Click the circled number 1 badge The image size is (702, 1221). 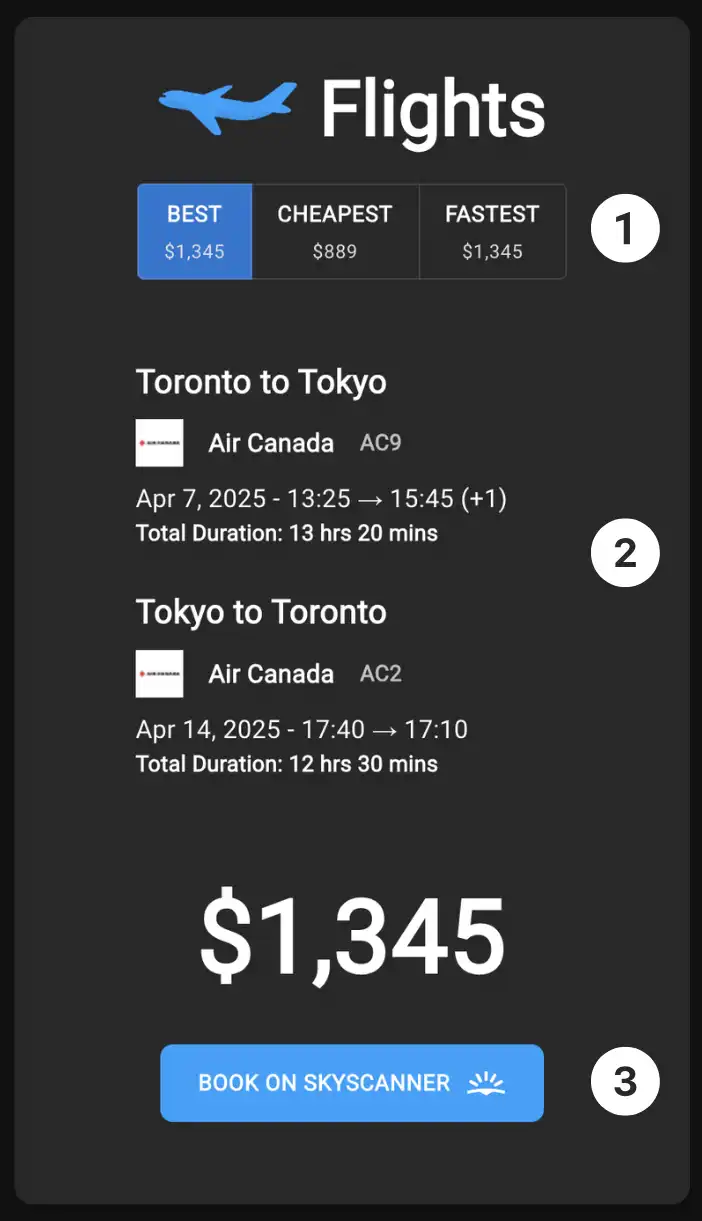pyautogui.click(x=624, y=229)
